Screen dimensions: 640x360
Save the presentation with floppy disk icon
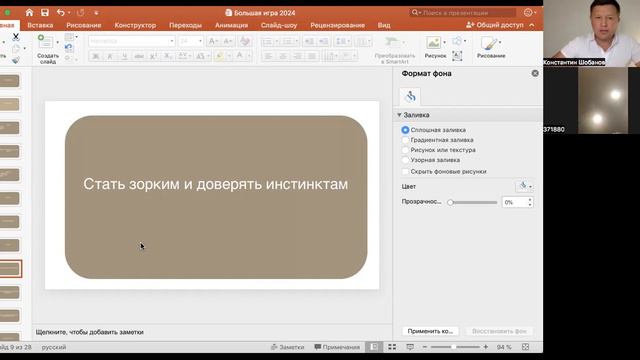point(45,13)
